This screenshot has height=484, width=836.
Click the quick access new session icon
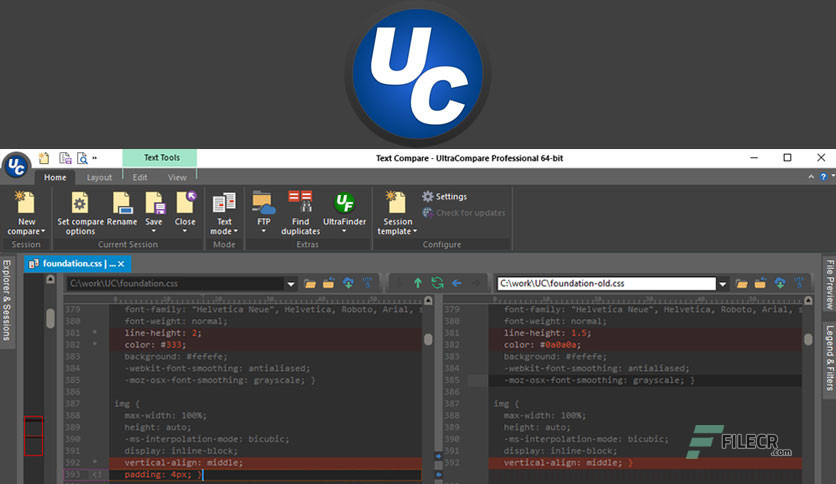pyautogui.click(x=44, y=158)
